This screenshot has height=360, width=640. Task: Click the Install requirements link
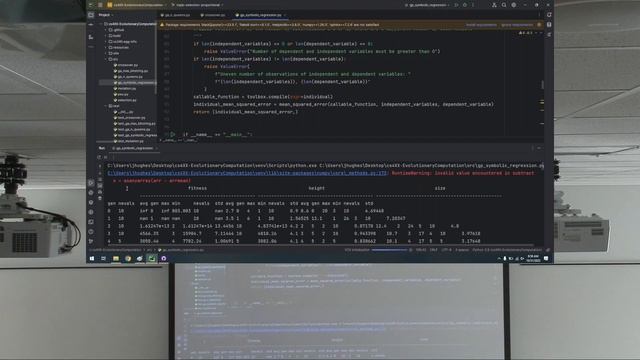point(481,25)
